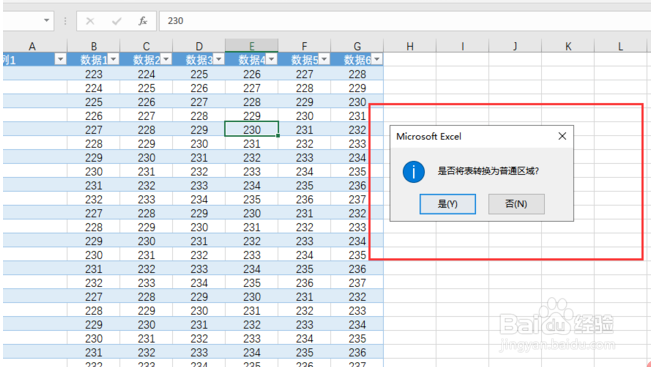Expand the Name Box dropdown arrow
651x367 pixels.
(x=46, y=20)
